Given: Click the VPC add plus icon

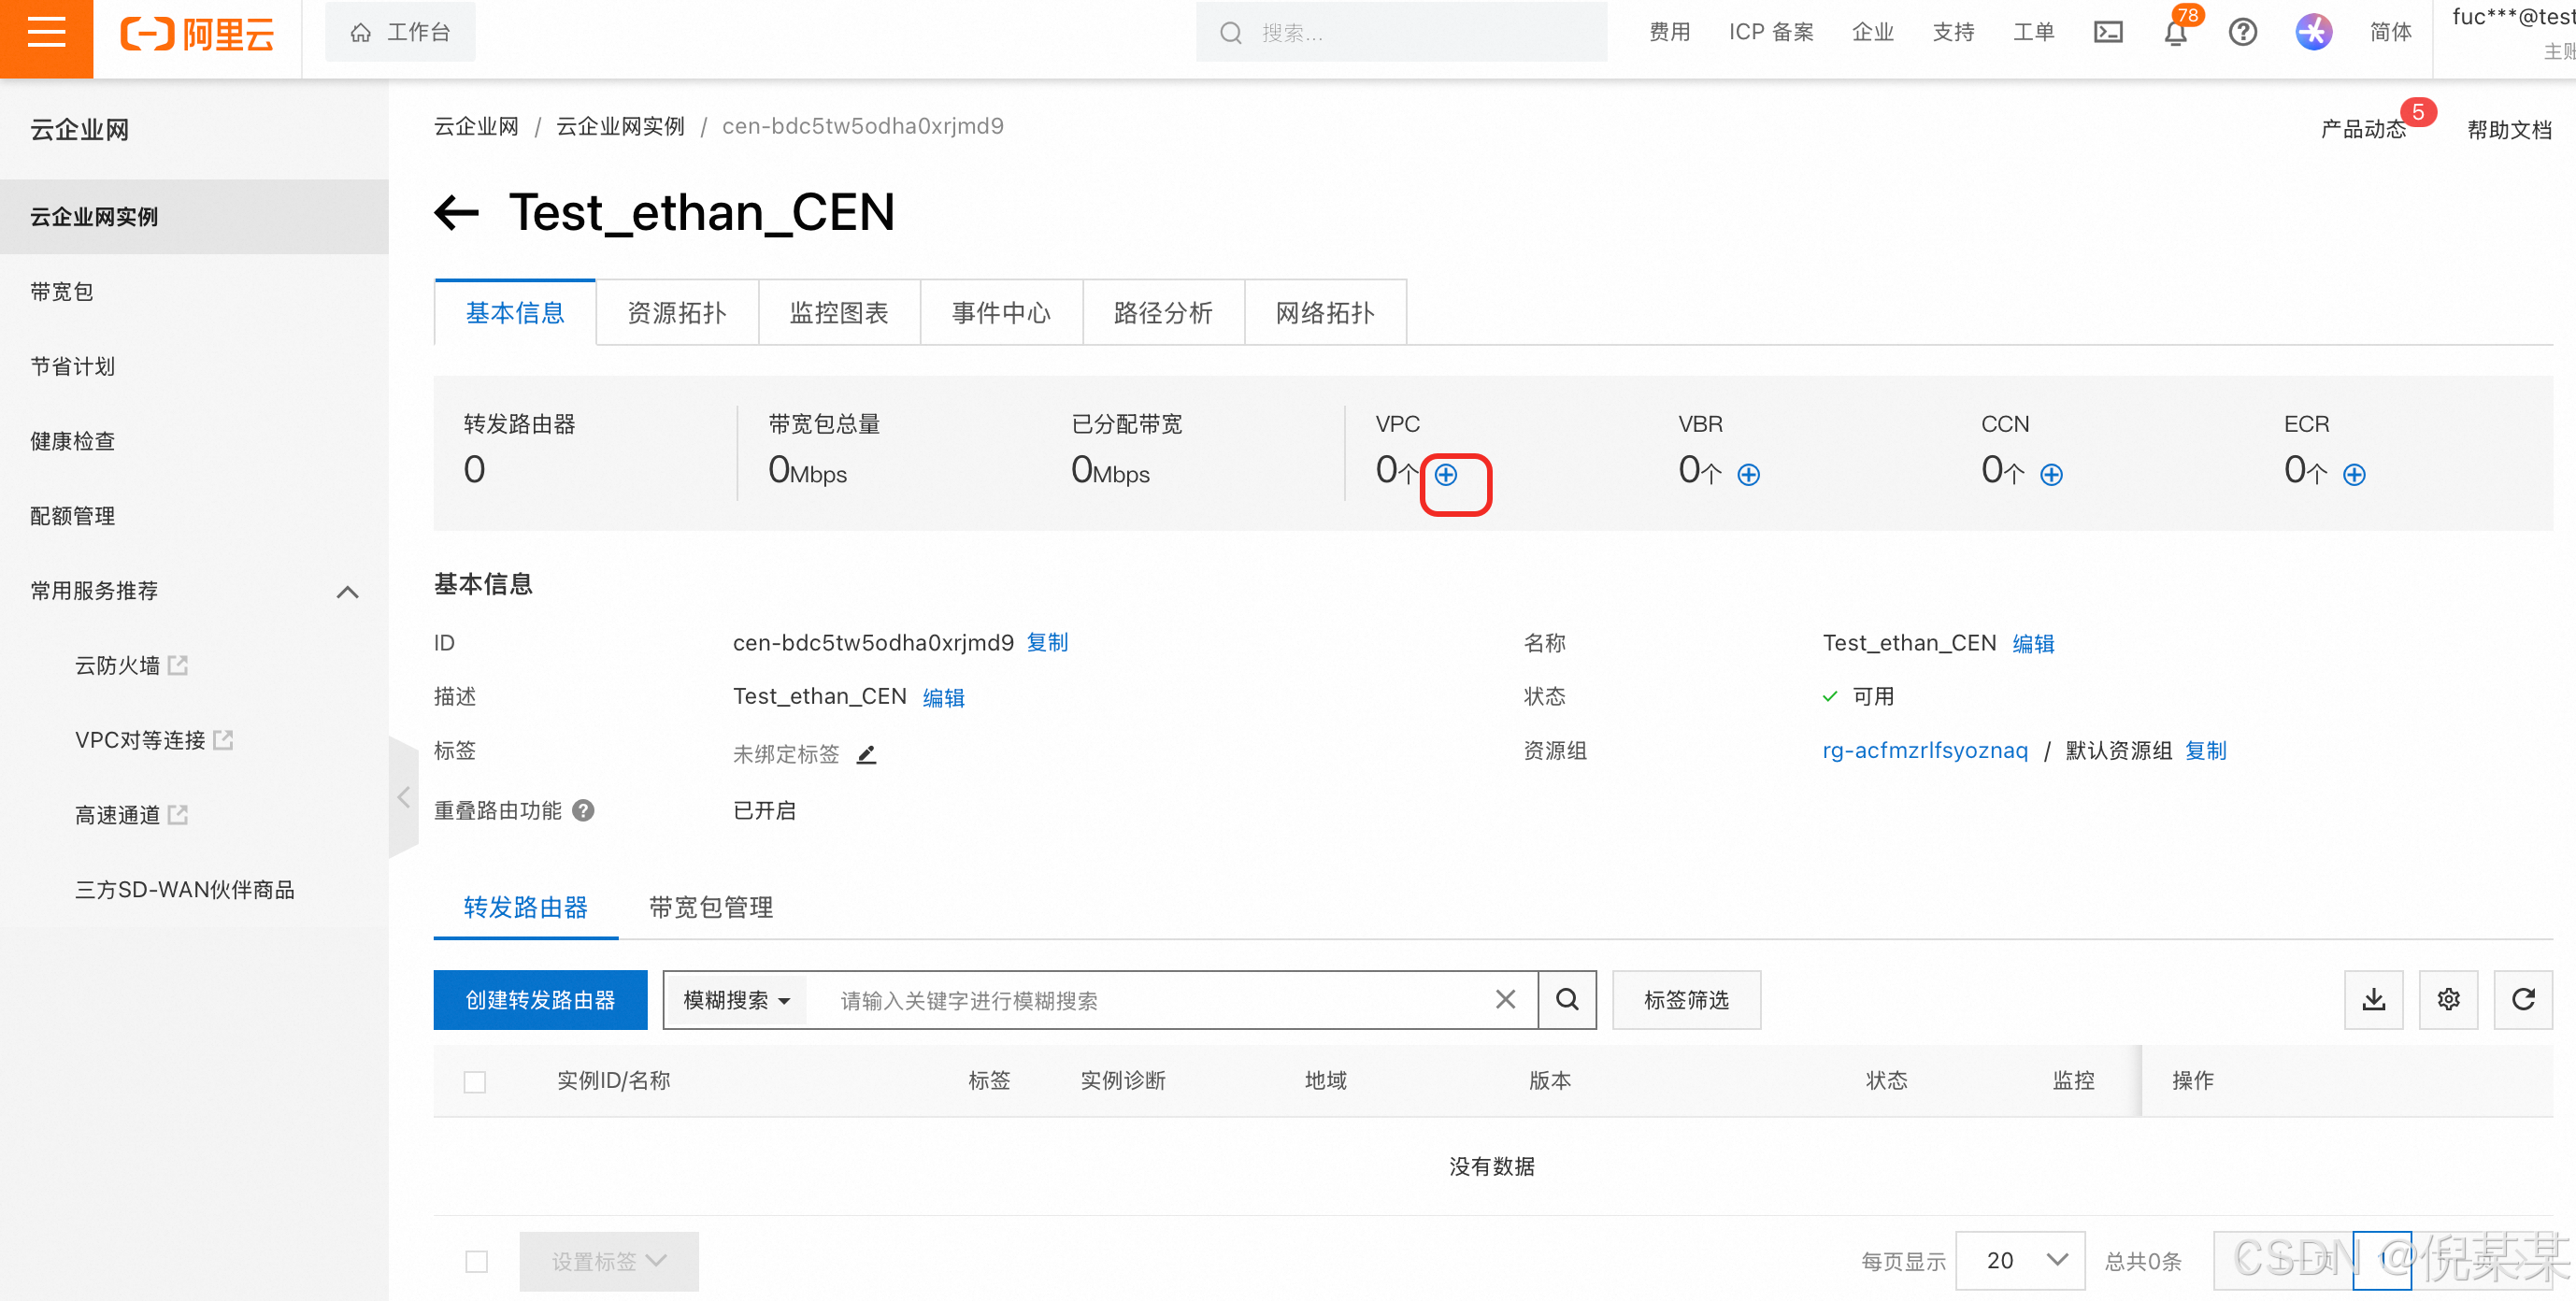Looking at the screenshot, I should (1446, 474).
